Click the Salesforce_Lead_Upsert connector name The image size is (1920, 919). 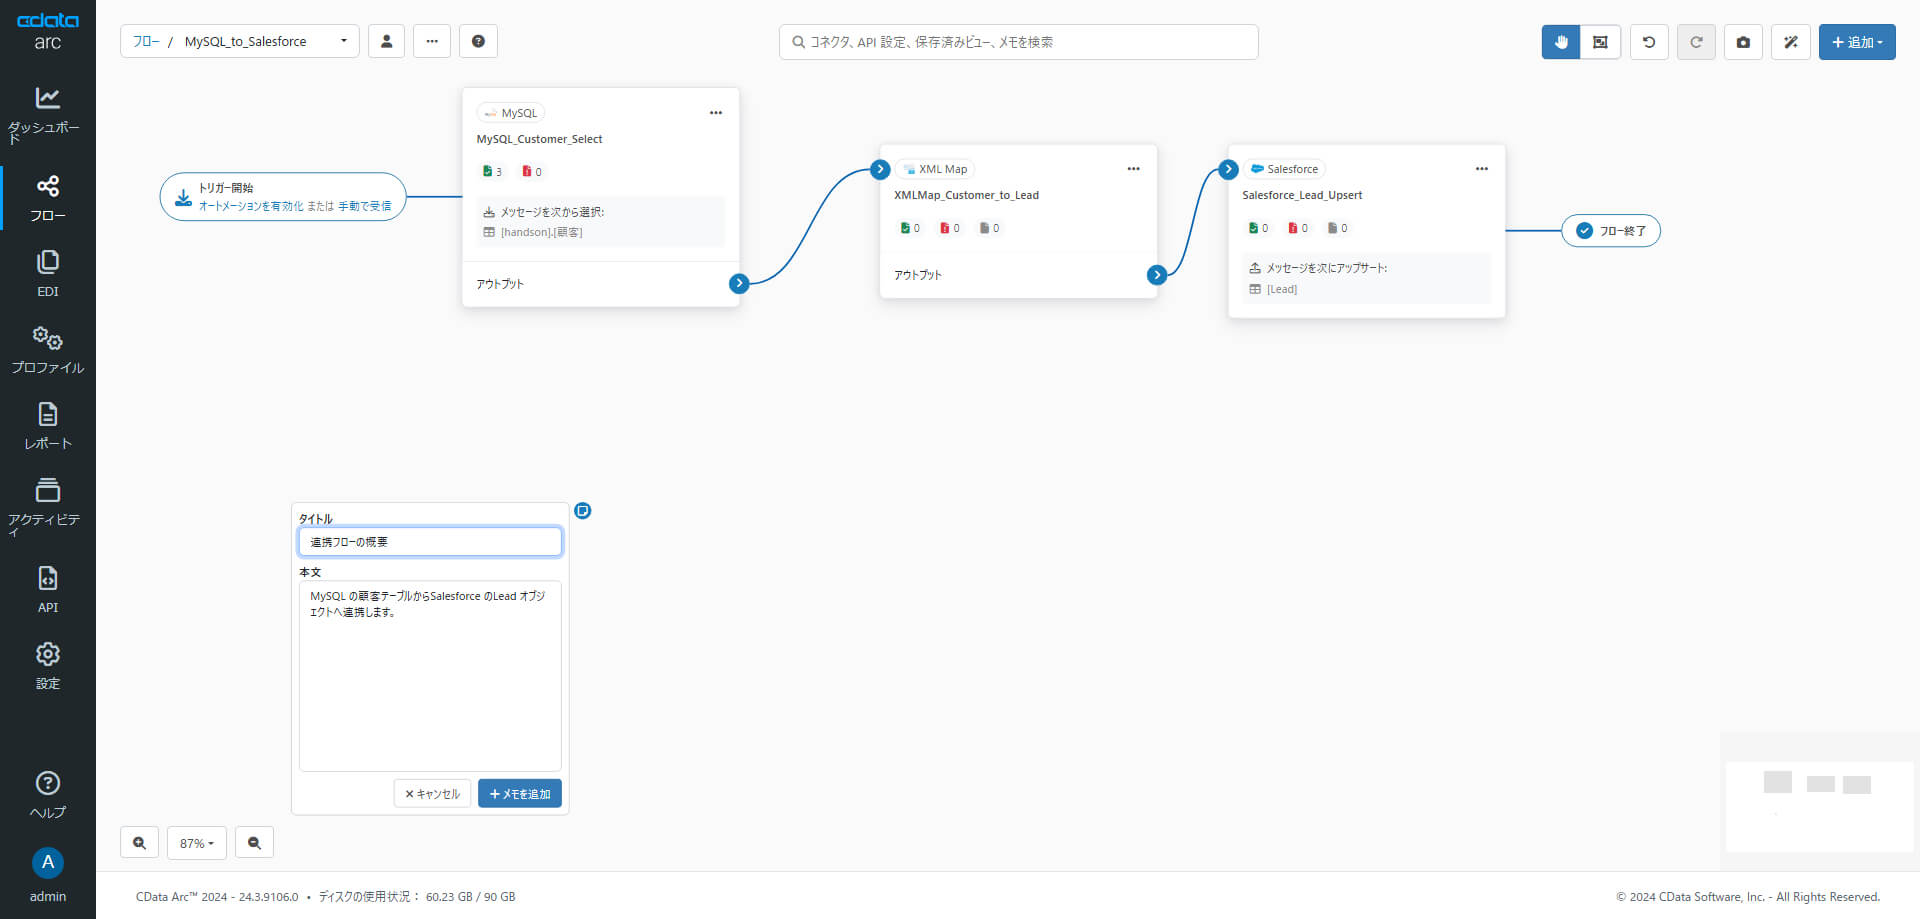1302,195
